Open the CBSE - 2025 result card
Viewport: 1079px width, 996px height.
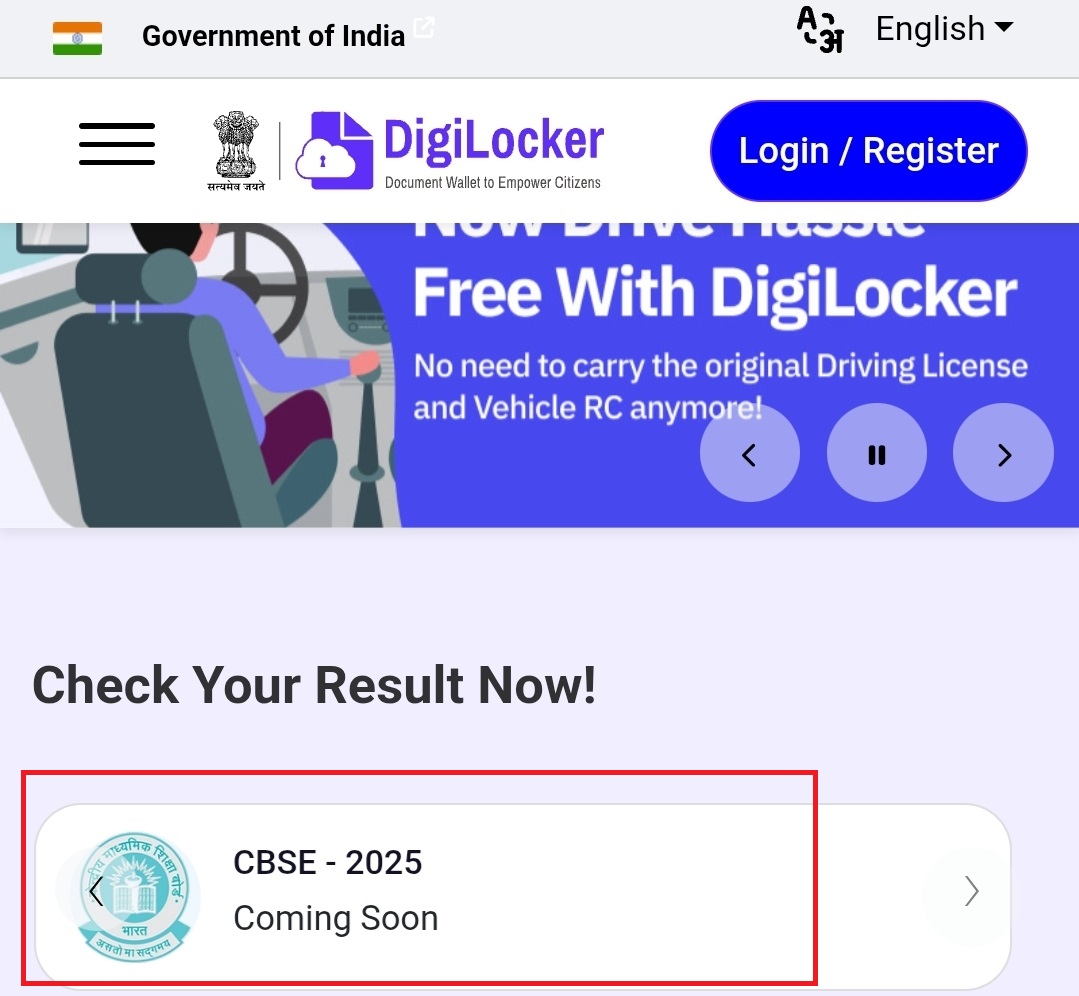pos(523,892)
